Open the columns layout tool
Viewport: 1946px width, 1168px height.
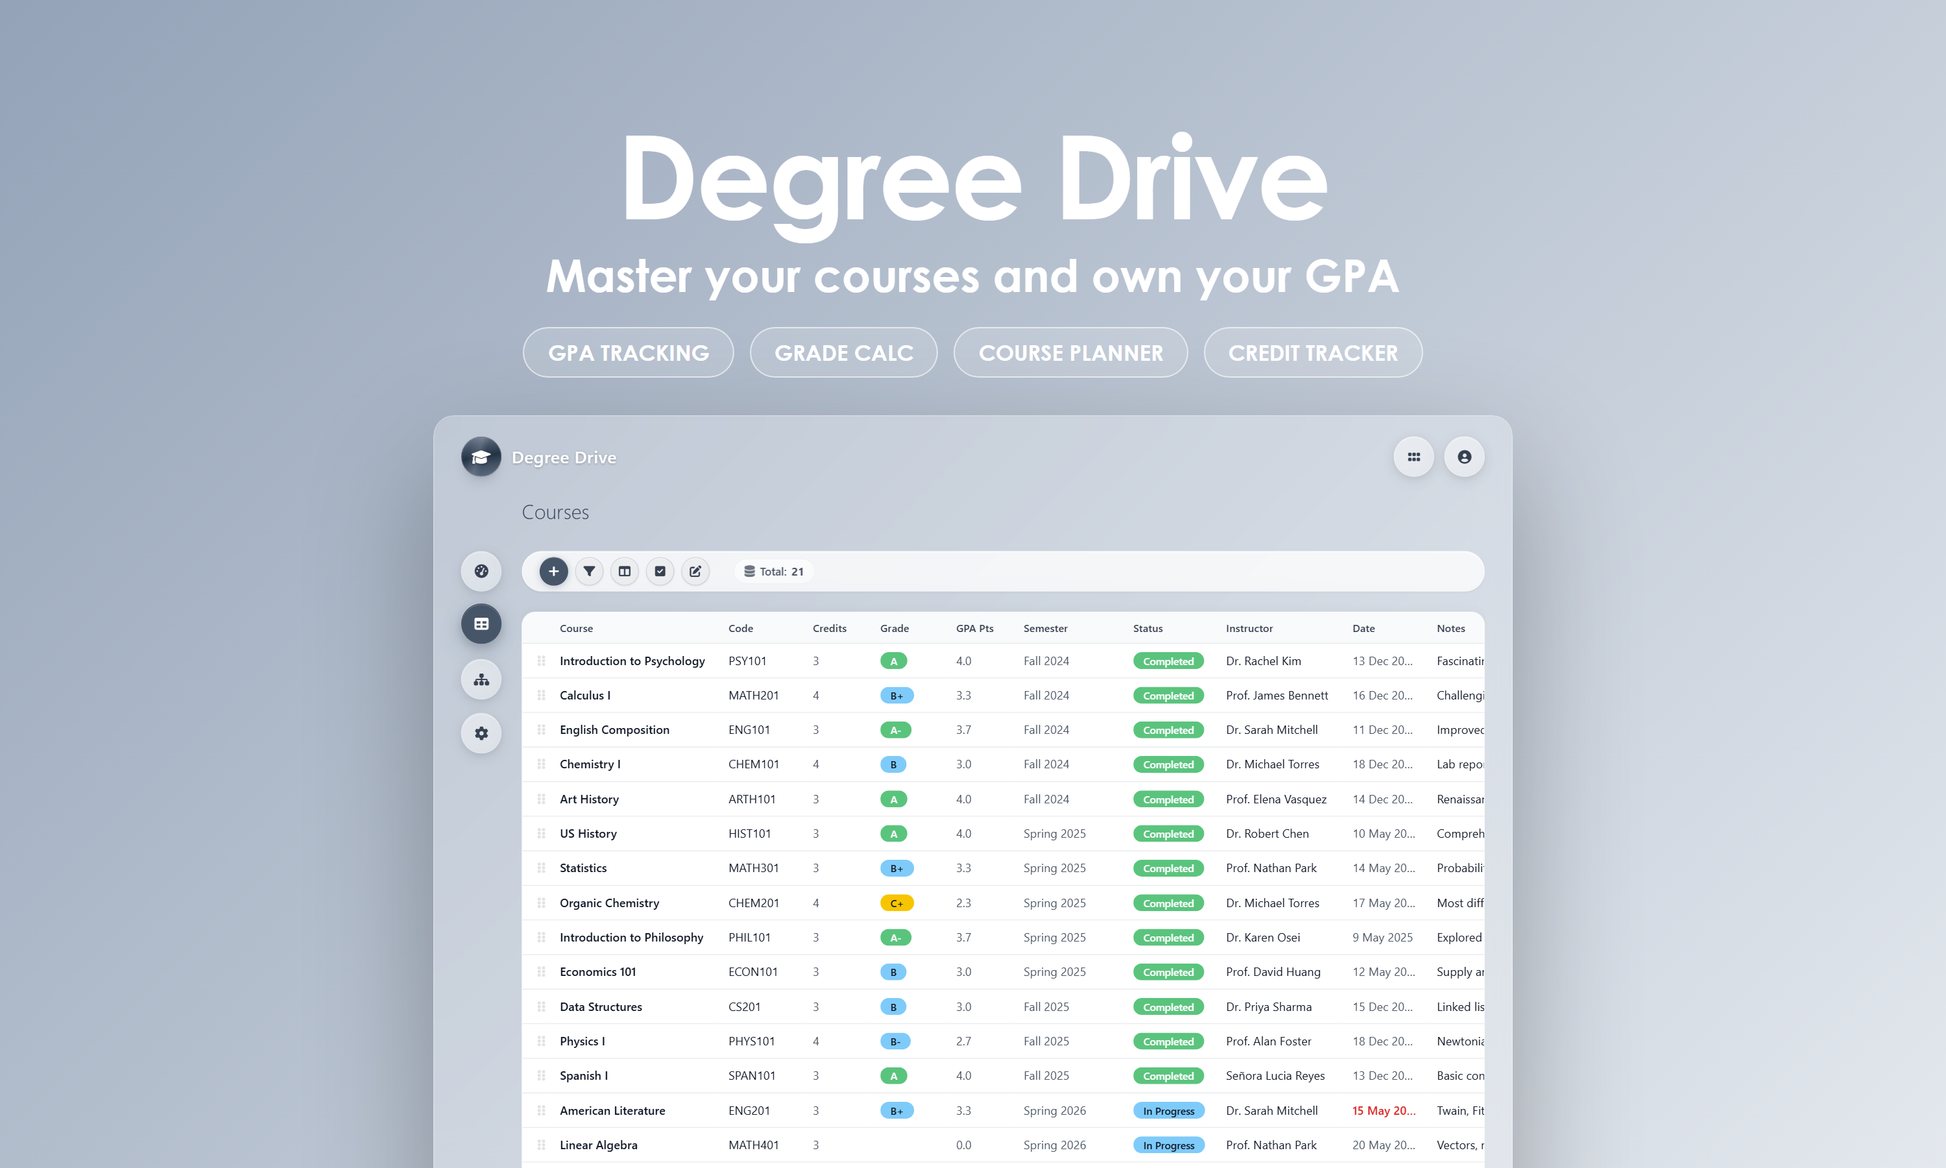click(x=624, y=571)
